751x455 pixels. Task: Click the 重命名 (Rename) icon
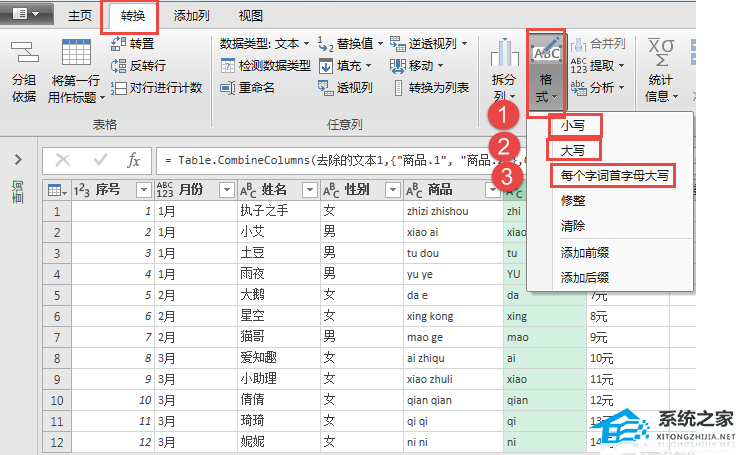pyautogui.click(x=229, y=87)
